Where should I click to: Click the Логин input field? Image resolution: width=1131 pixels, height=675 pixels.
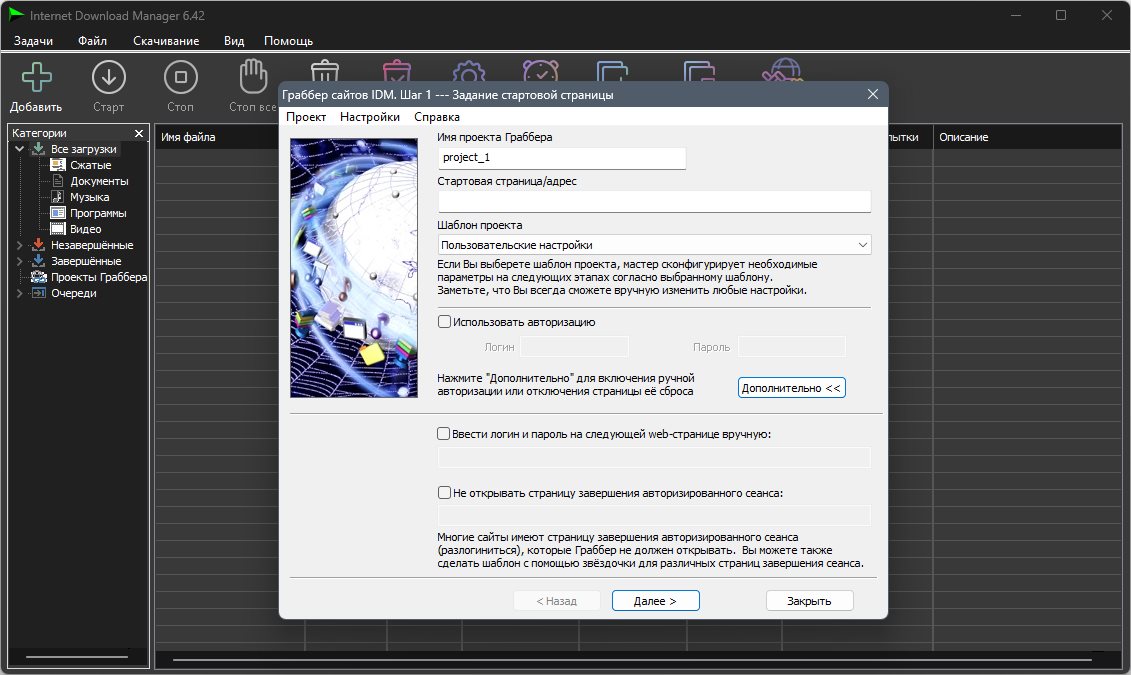pyautogui.click(x=574, y=347)
